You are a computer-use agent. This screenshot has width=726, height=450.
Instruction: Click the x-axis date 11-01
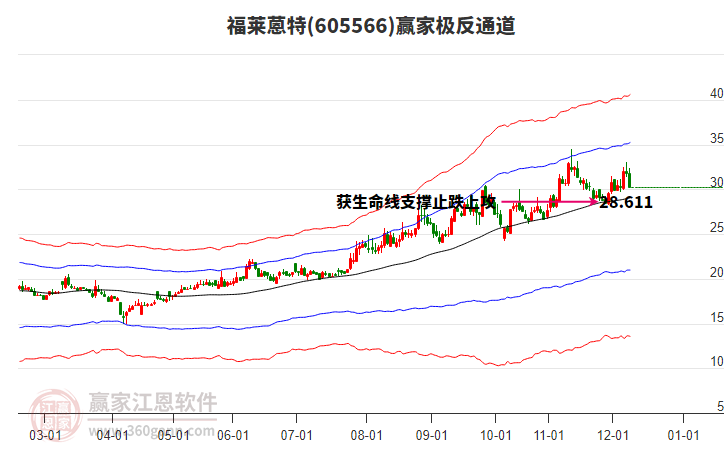(549, 435)
